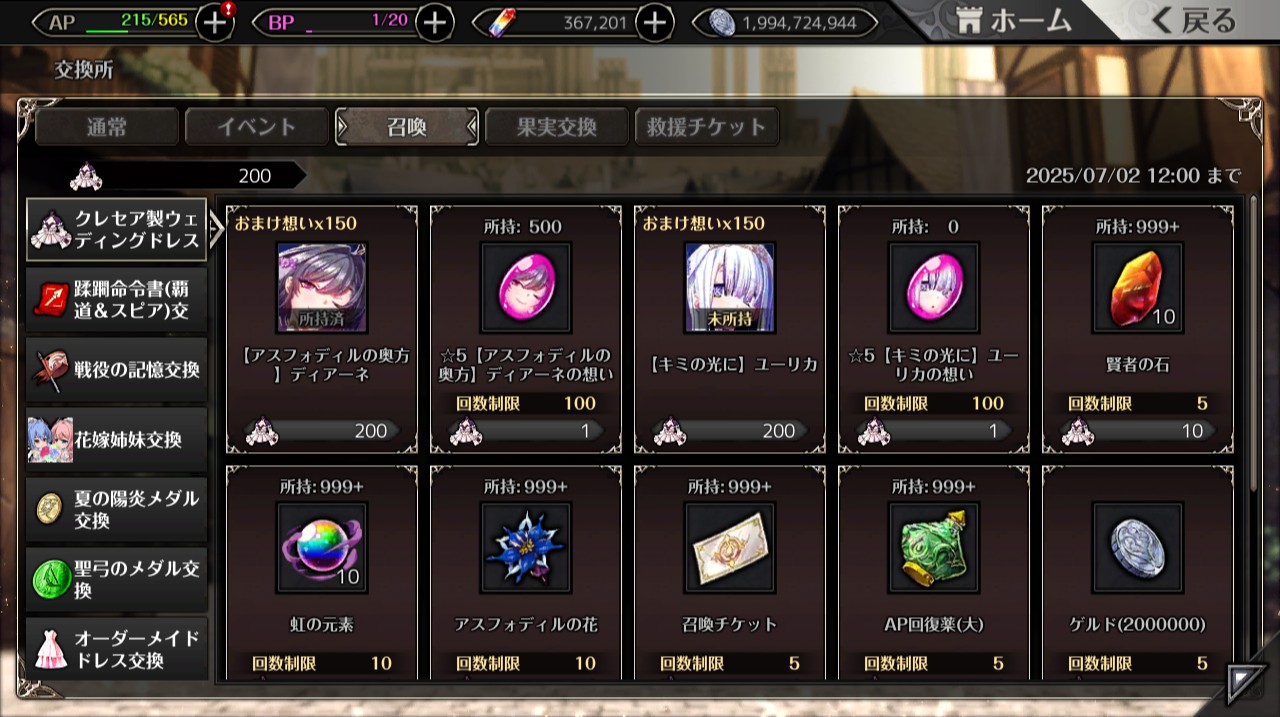Select the 召喚チケット ticket icon
Screen dimensions: 1280x717
[x=730, y=547]
